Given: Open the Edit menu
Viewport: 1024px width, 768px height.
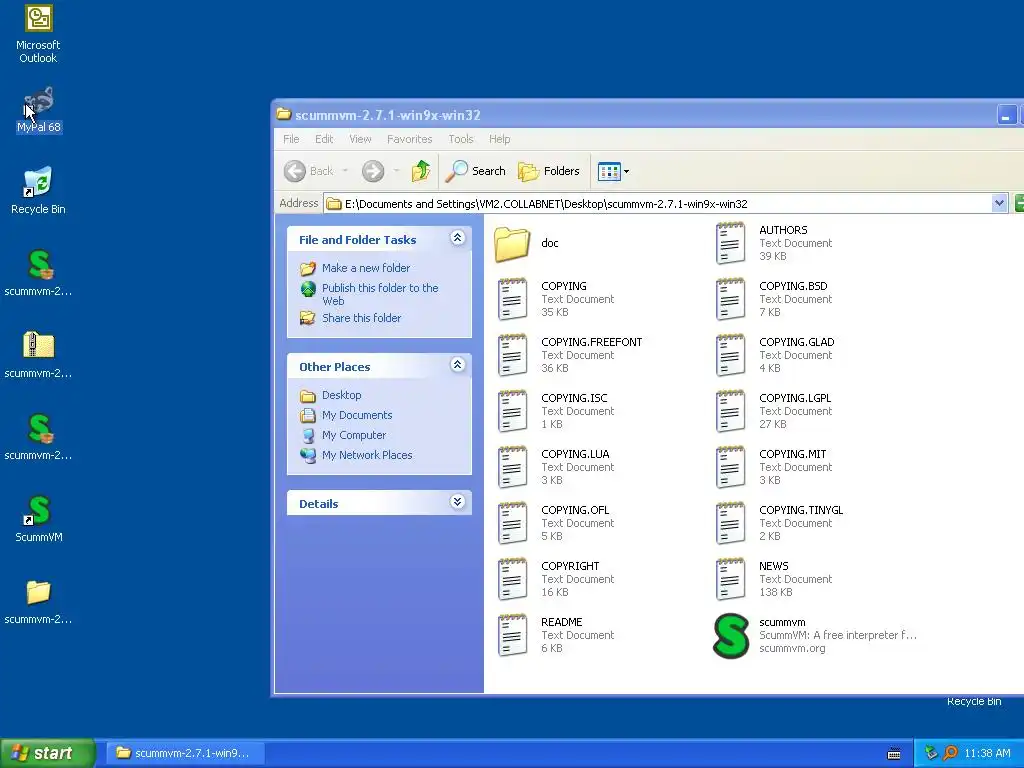Looking at the screenshot, I should [324, 139].
